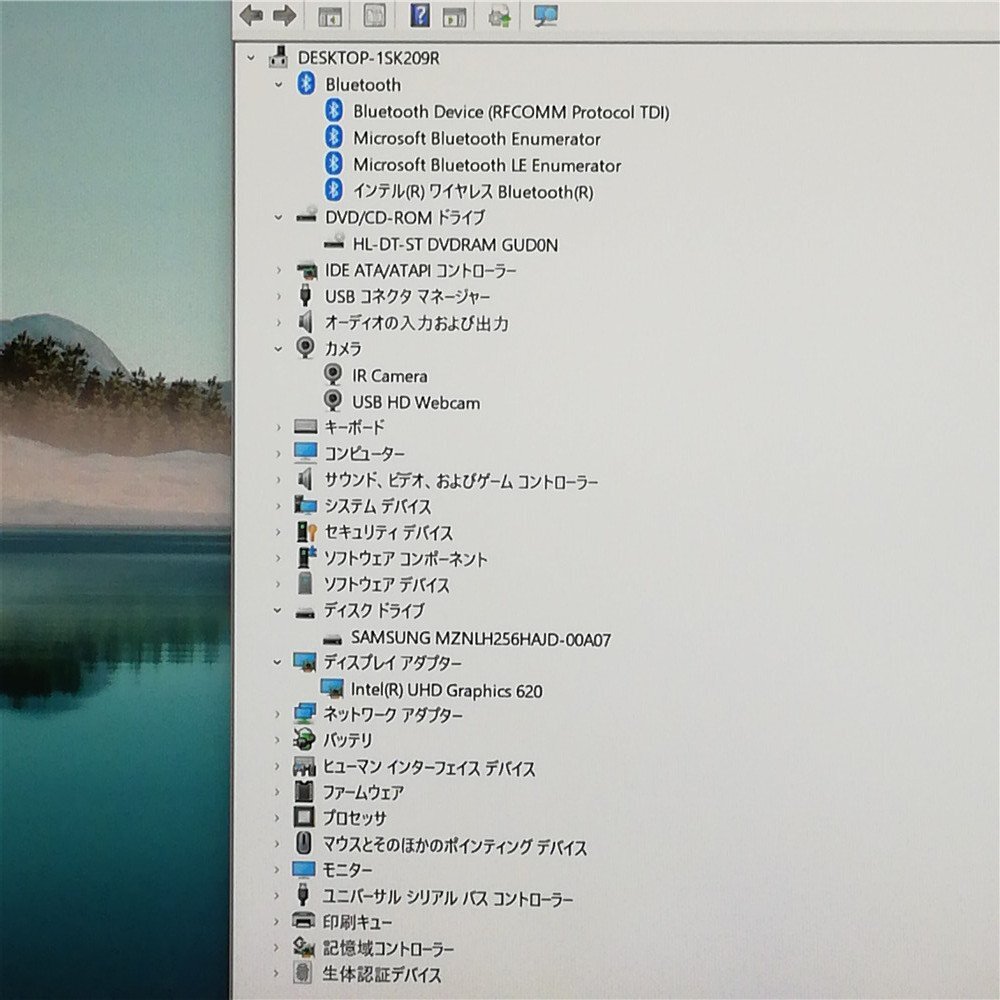Collapse the カメラ category
The width and height of the screenshot is (1000, 1000).
[279, 349]
